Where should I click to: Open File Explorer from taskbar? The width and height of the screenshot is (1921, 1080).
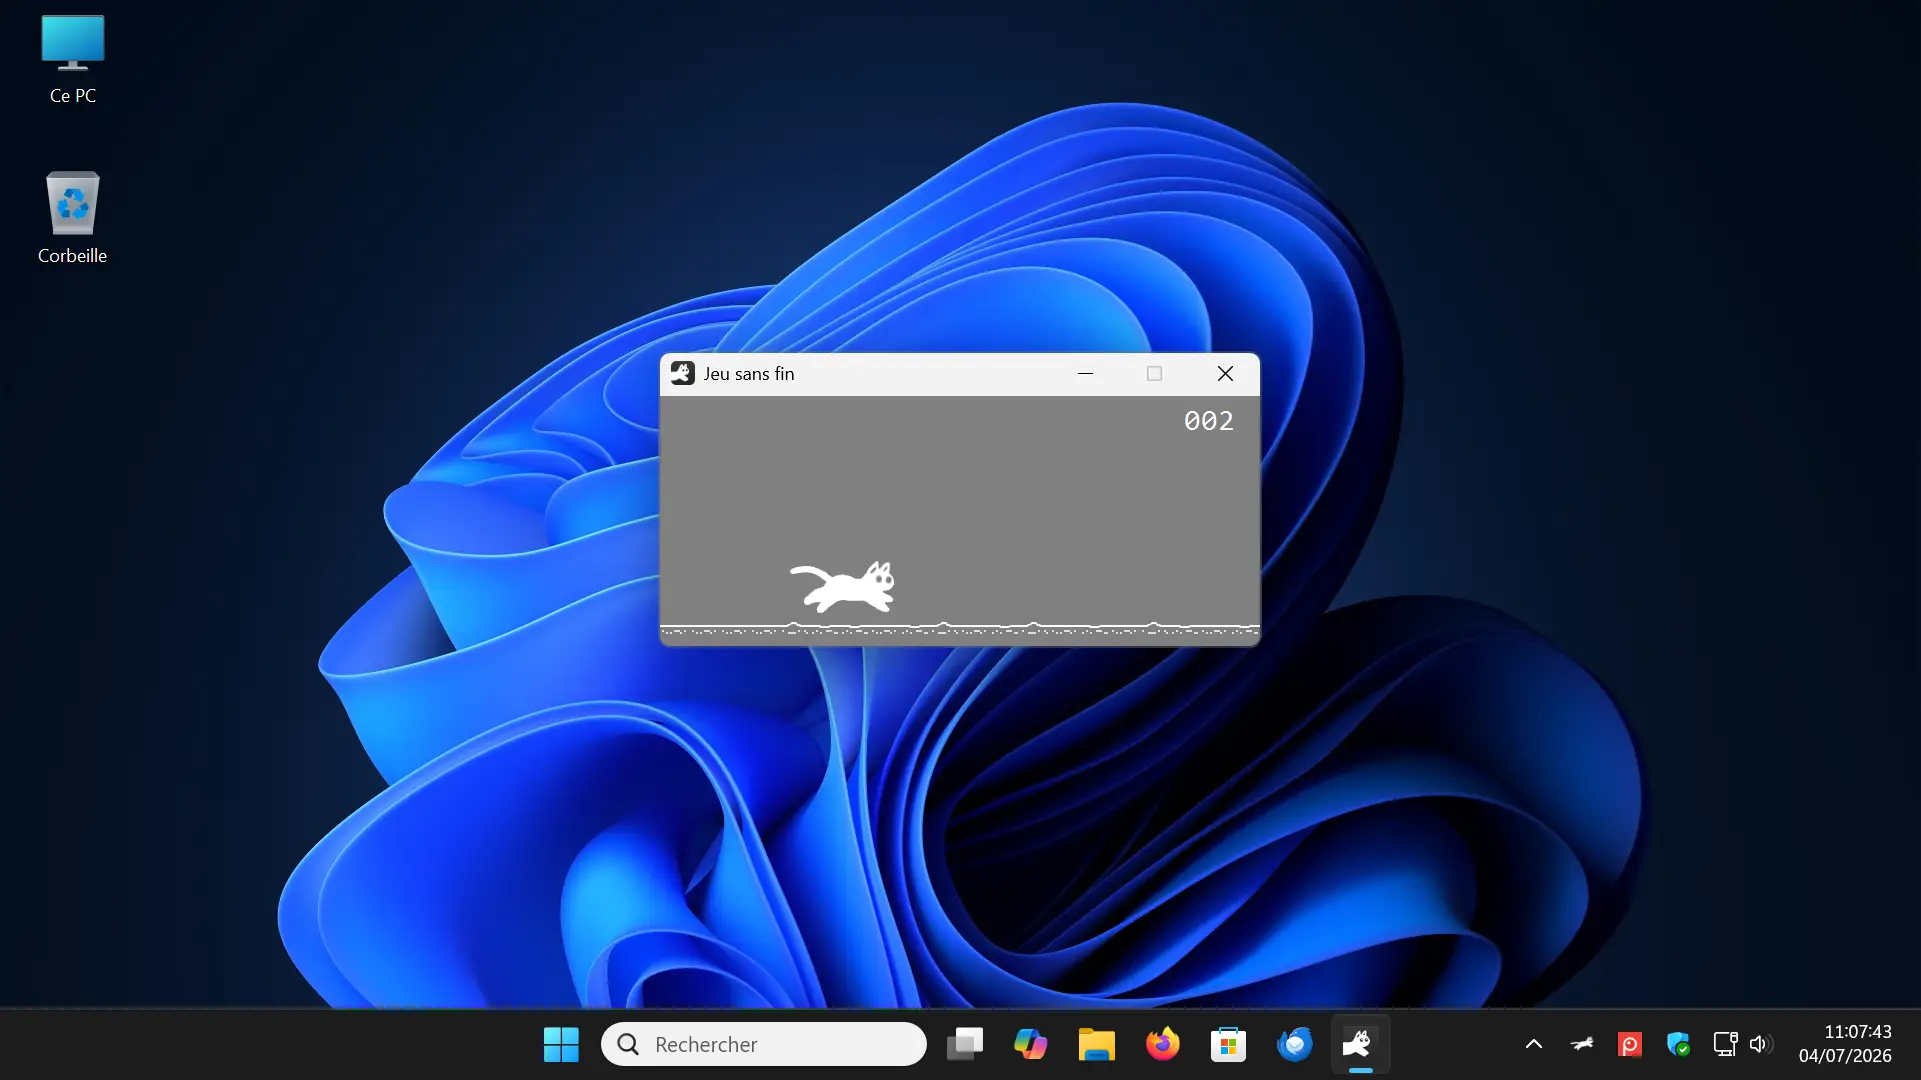[x=1096, y=1044]
